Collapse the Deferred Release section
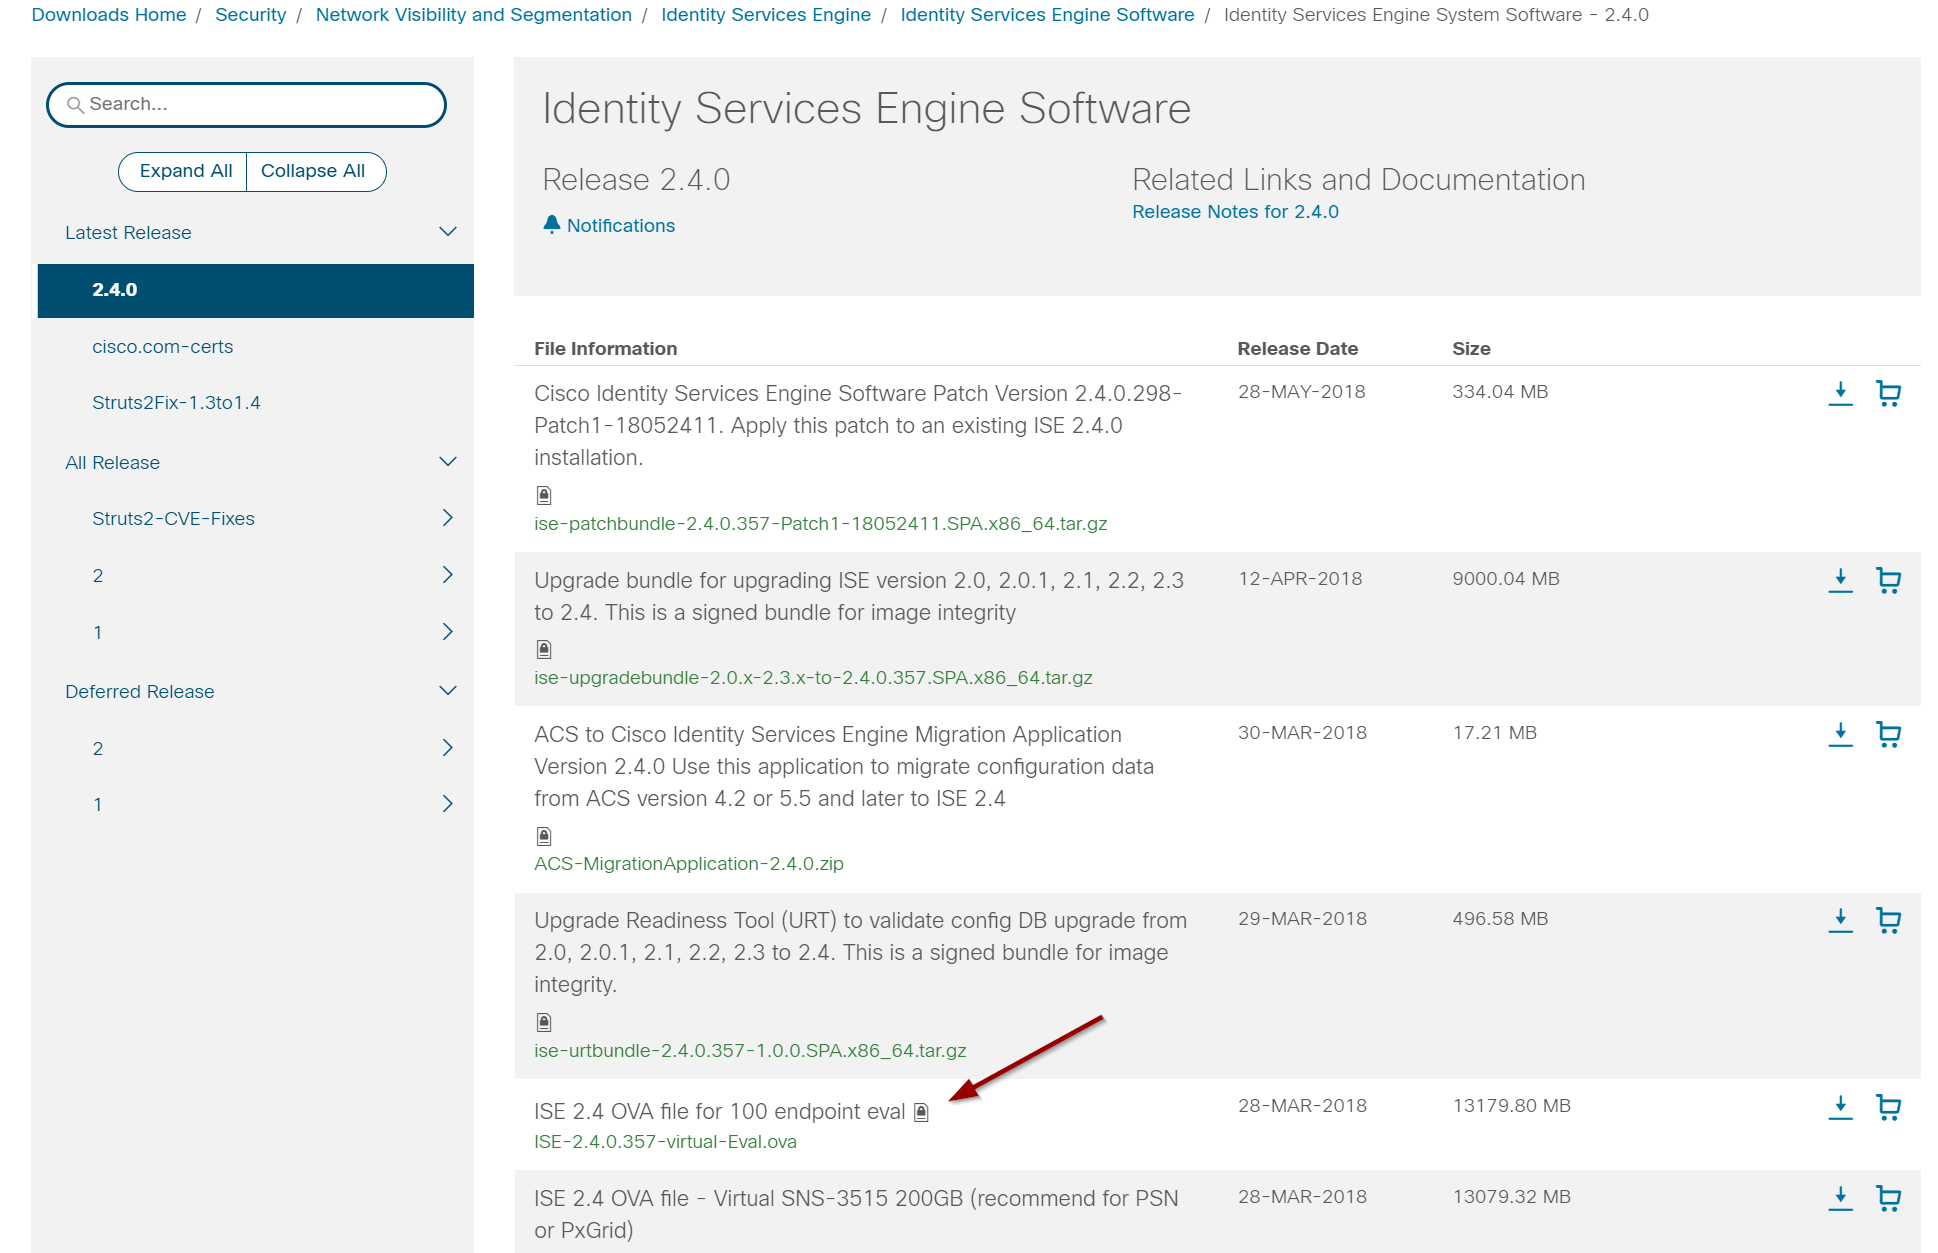Image resolution: width=1938 pixels, height=1253 pixels. pyautogui.click(x=448, y=691)
